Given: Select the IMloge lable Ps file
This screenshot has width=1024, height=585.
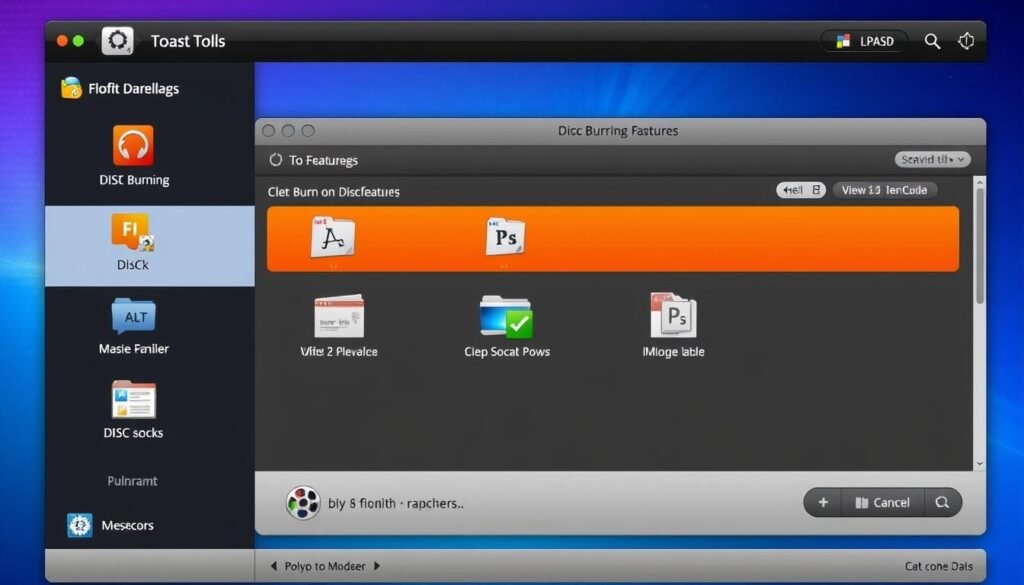Looking at the screenshot, I should point(672,316).
